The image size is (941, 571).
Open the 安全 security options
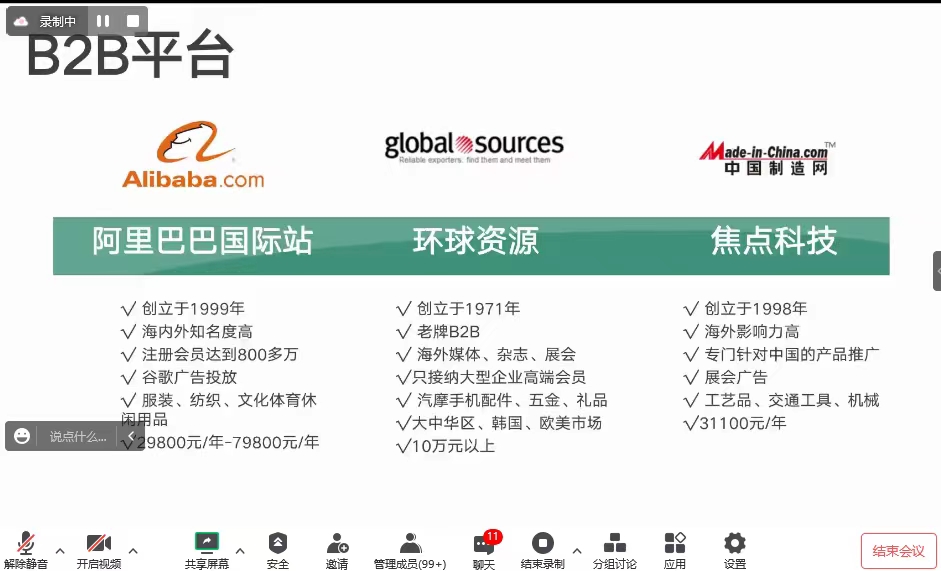(277, 549)
